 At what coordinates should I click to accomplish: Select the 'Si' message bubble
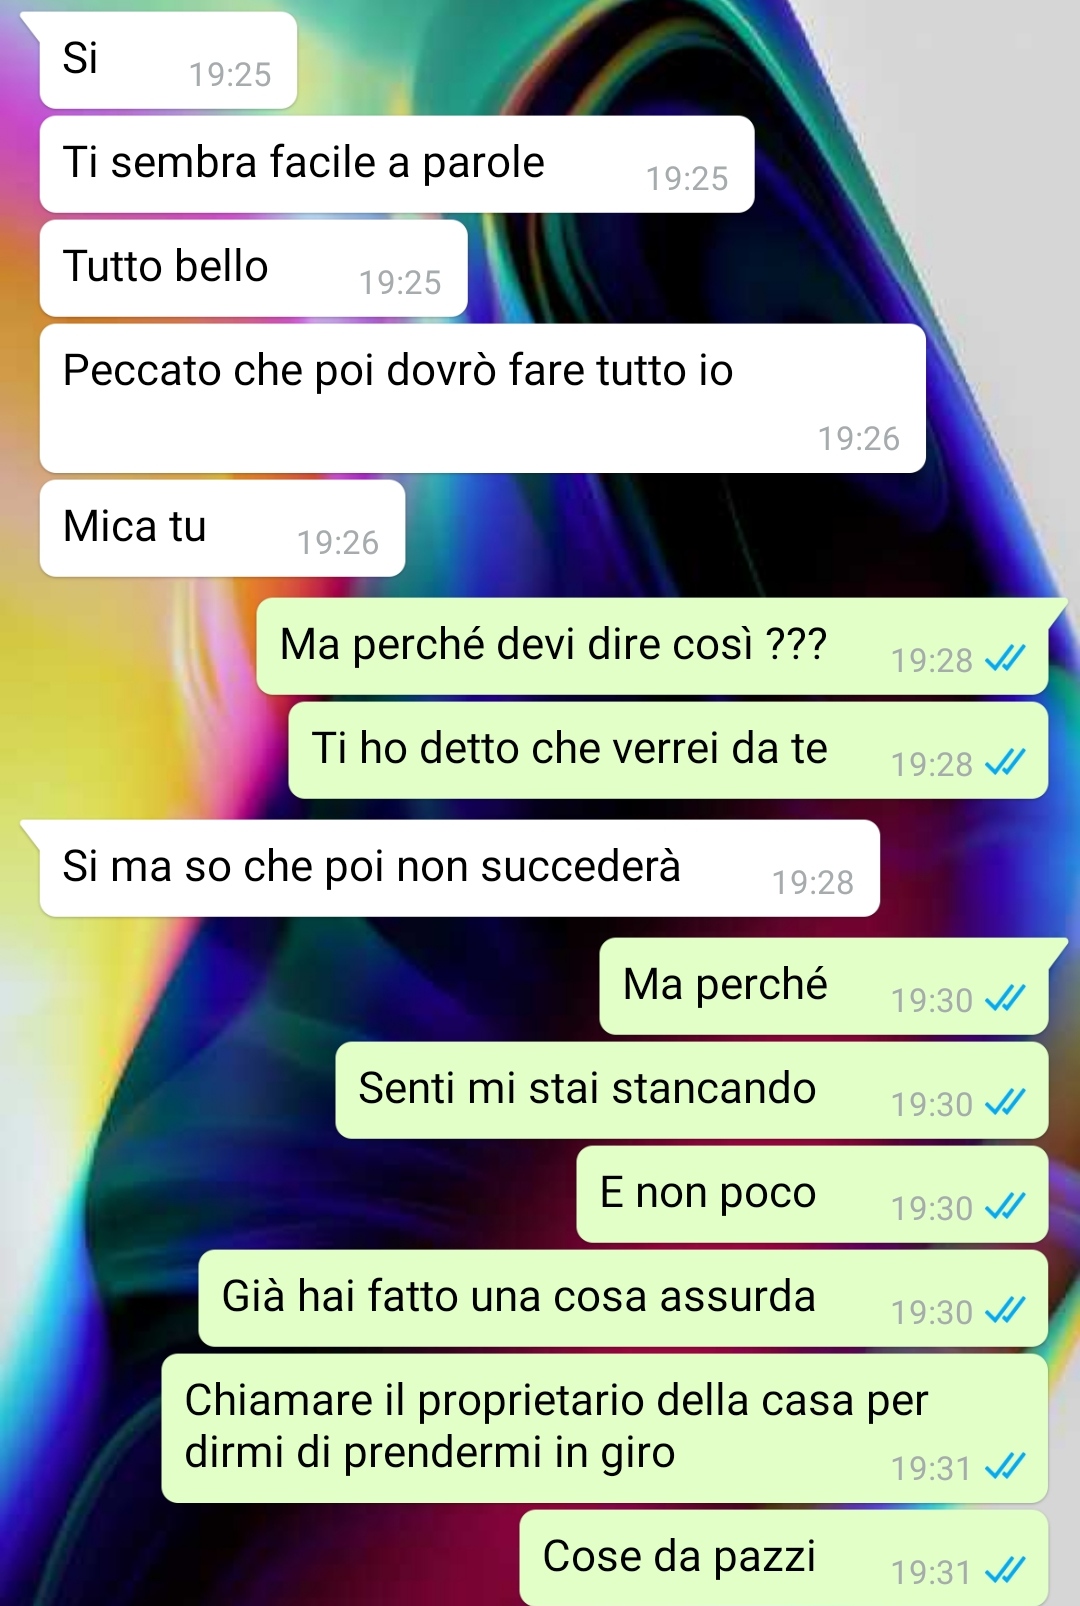click(168, 60)
